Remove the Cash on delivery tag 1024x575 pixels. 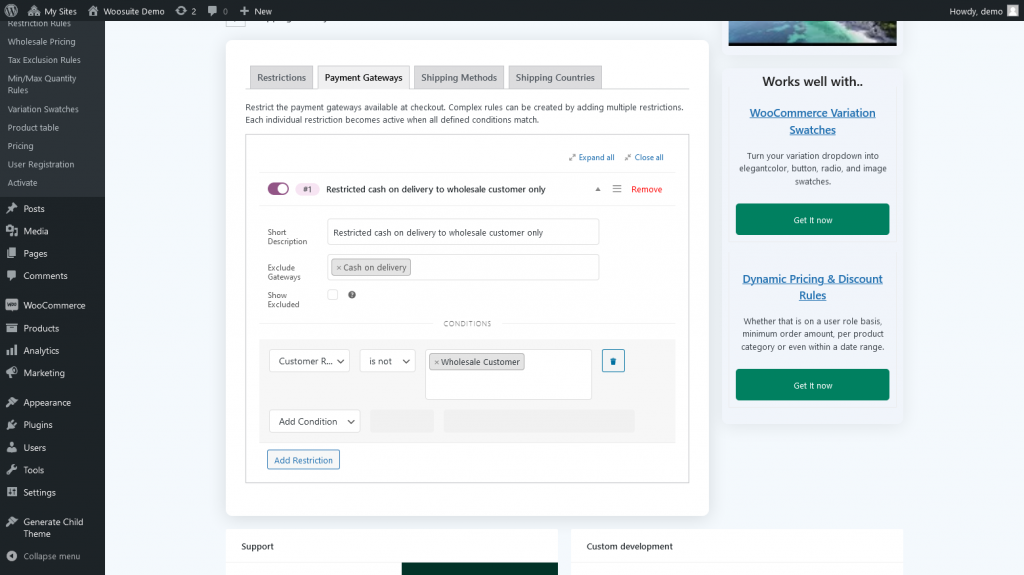(338, 268)
